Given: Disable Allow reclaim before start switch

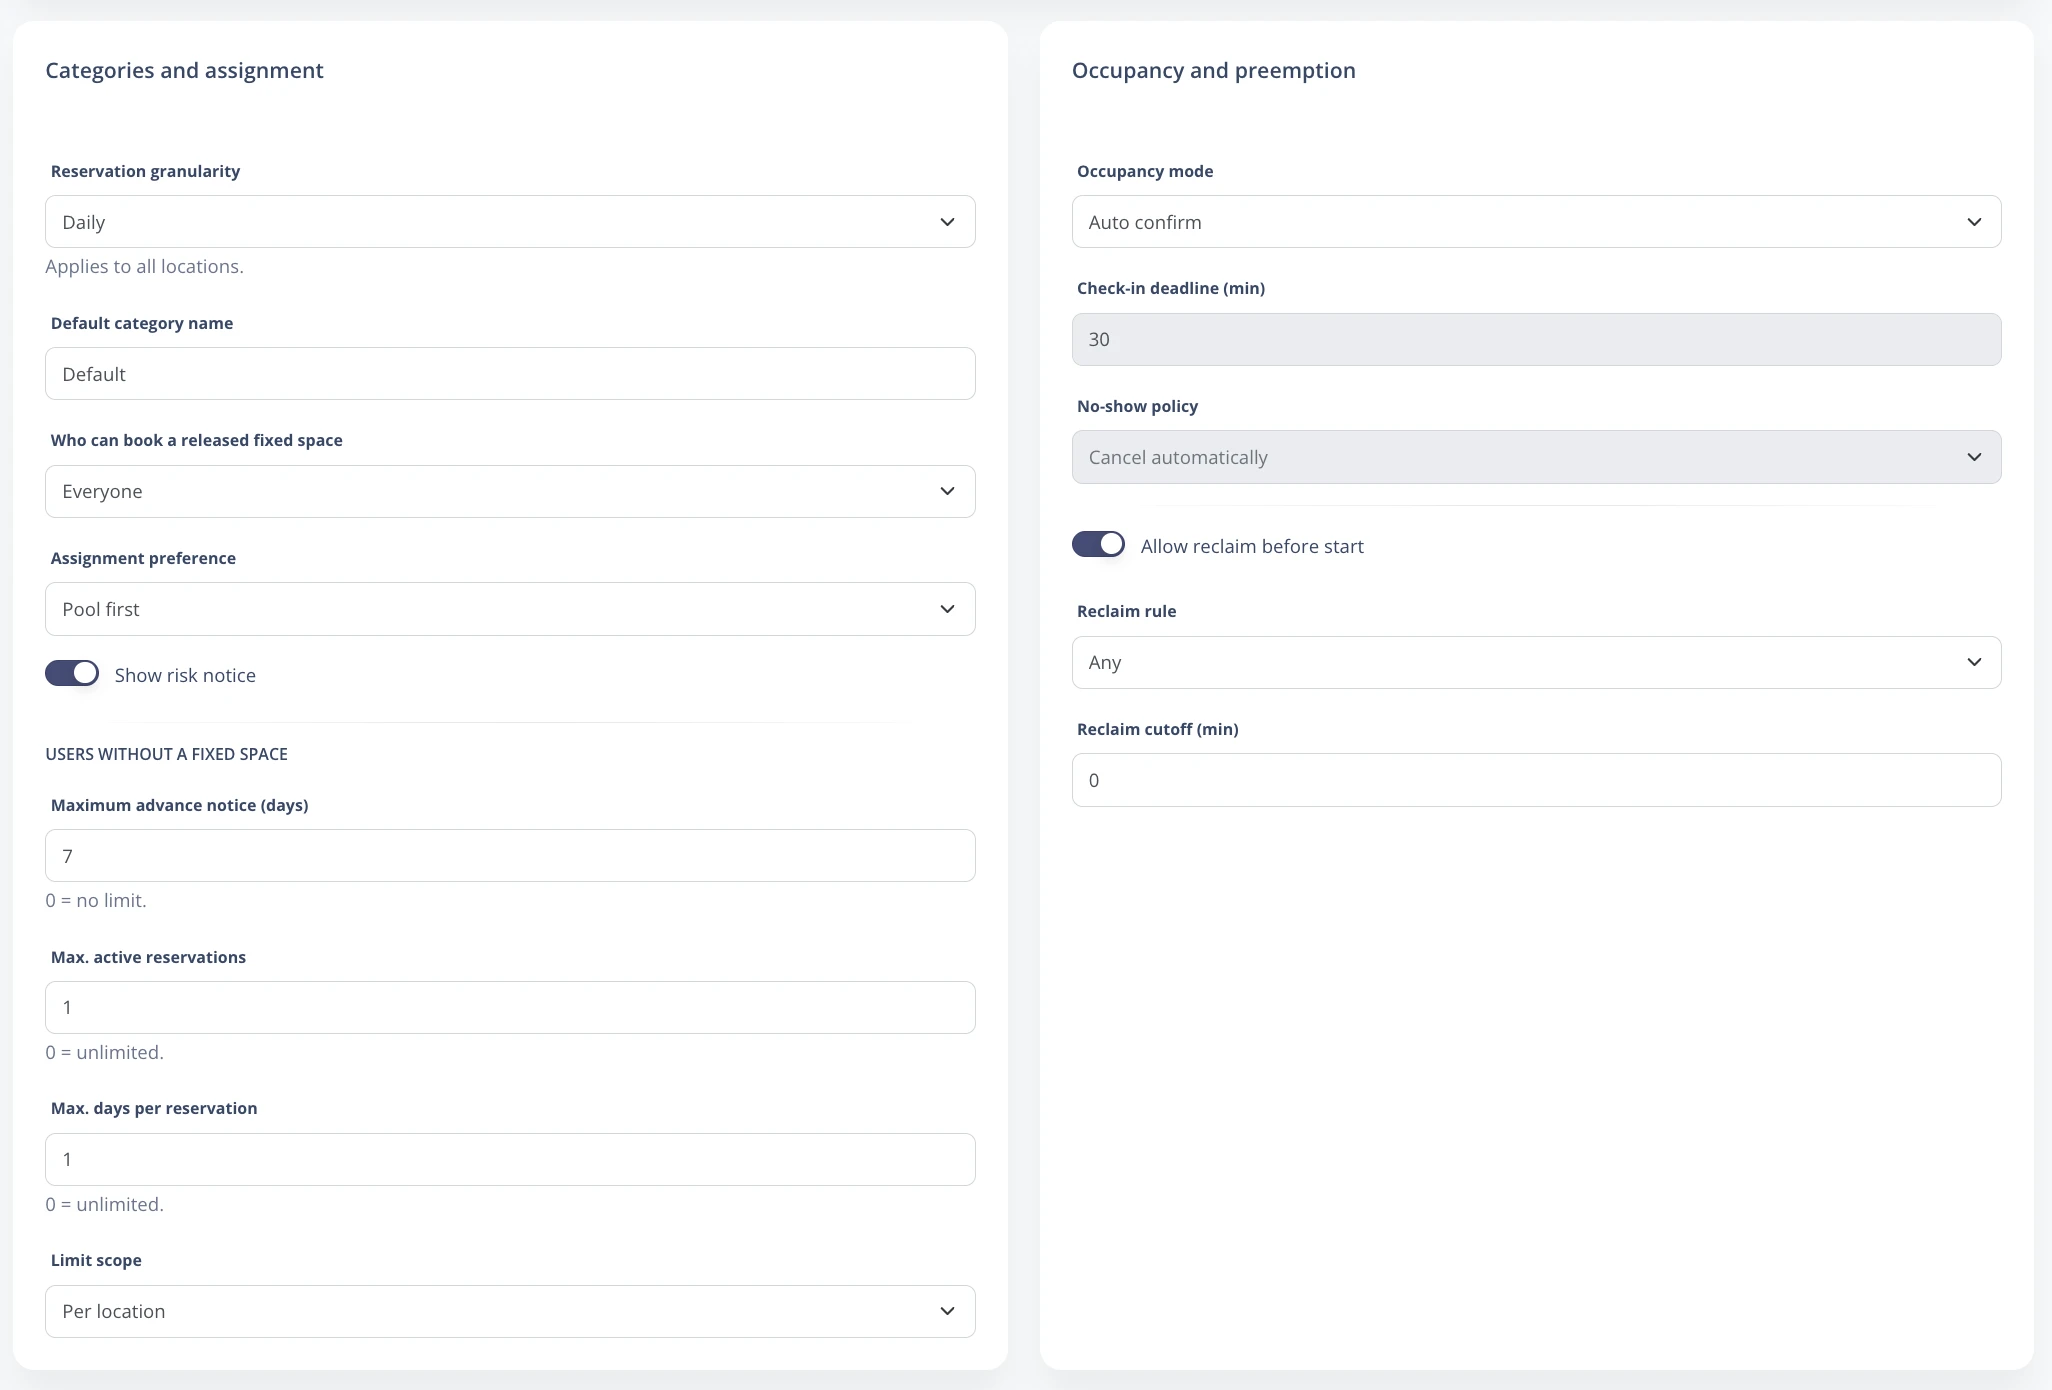Looking at the screenshot, I should [1098, 544].
